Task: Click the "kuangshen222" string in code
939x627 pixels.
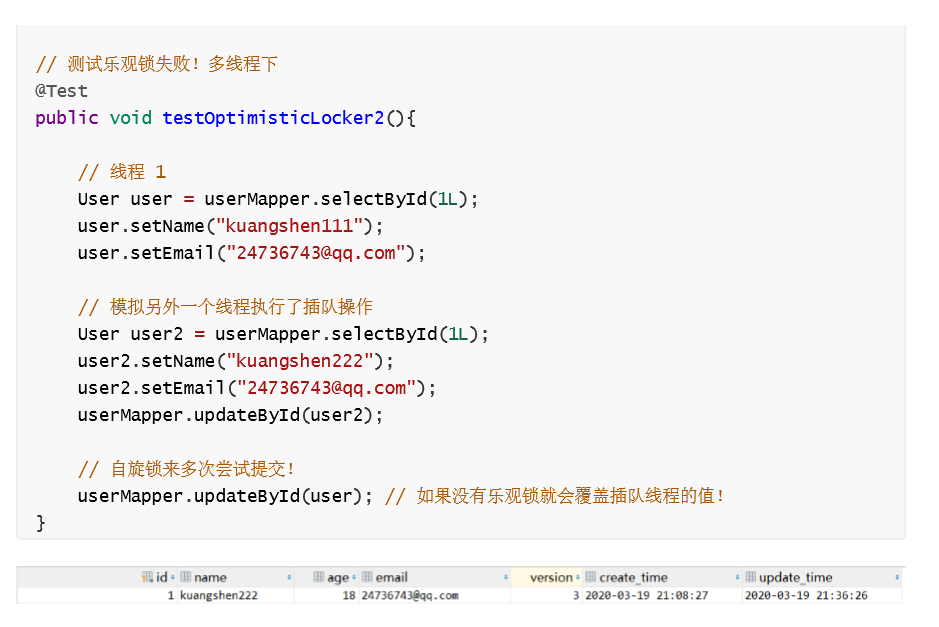Action: (x=299, y=361)
